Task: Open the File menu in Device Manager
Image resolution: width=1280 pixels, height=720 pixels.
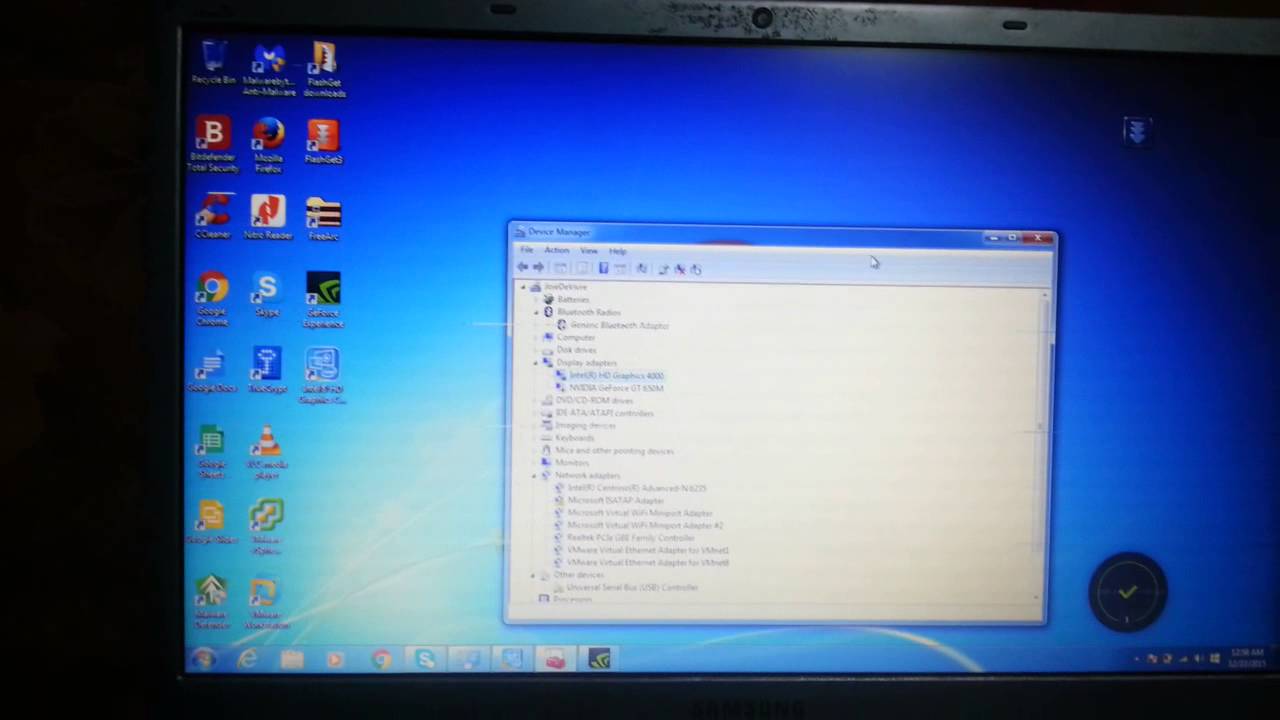Action: (x=526, y=250)
